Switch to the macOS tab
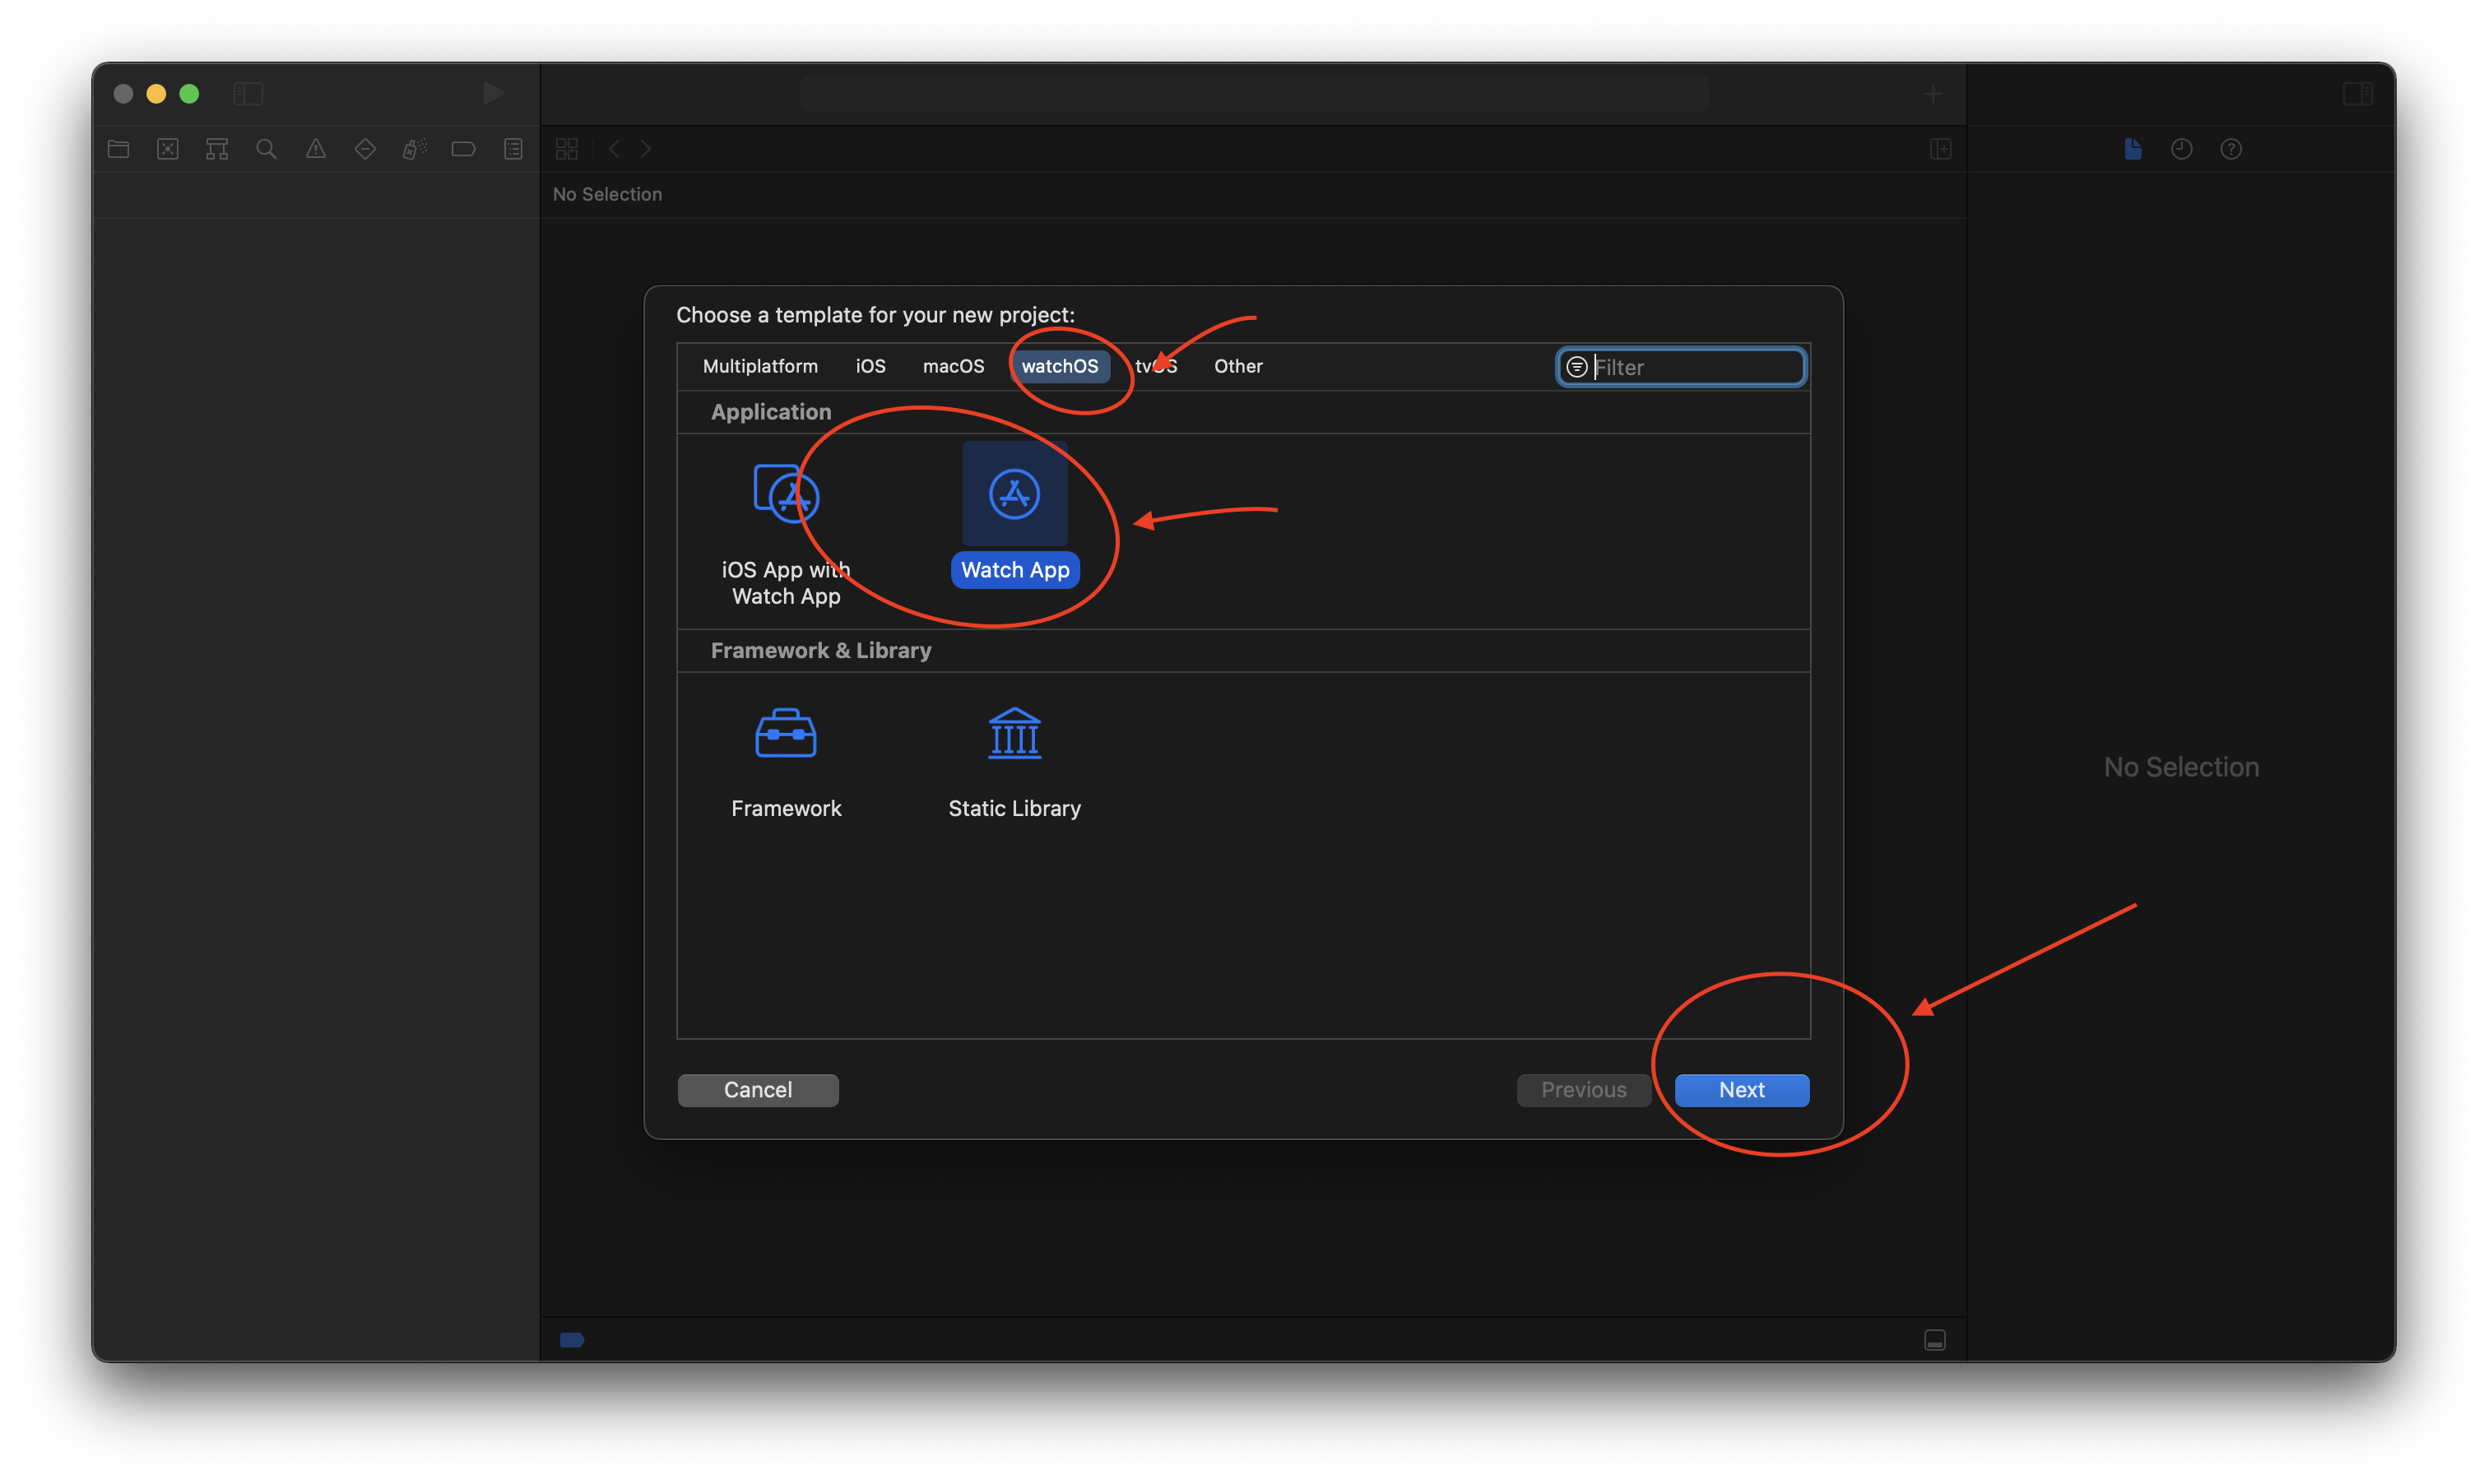The width and height of the screenshot is (2488, 1484). click(x=953, y=366)
